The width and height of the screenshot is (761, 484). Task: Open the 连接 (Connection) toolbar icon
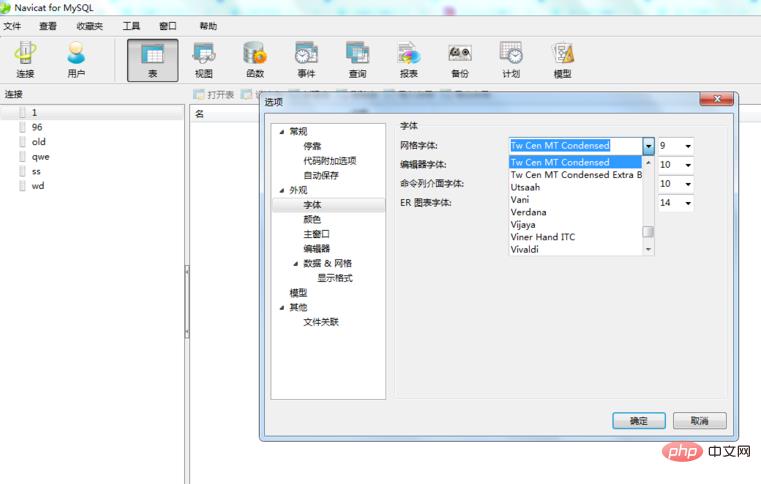(25, 60)
